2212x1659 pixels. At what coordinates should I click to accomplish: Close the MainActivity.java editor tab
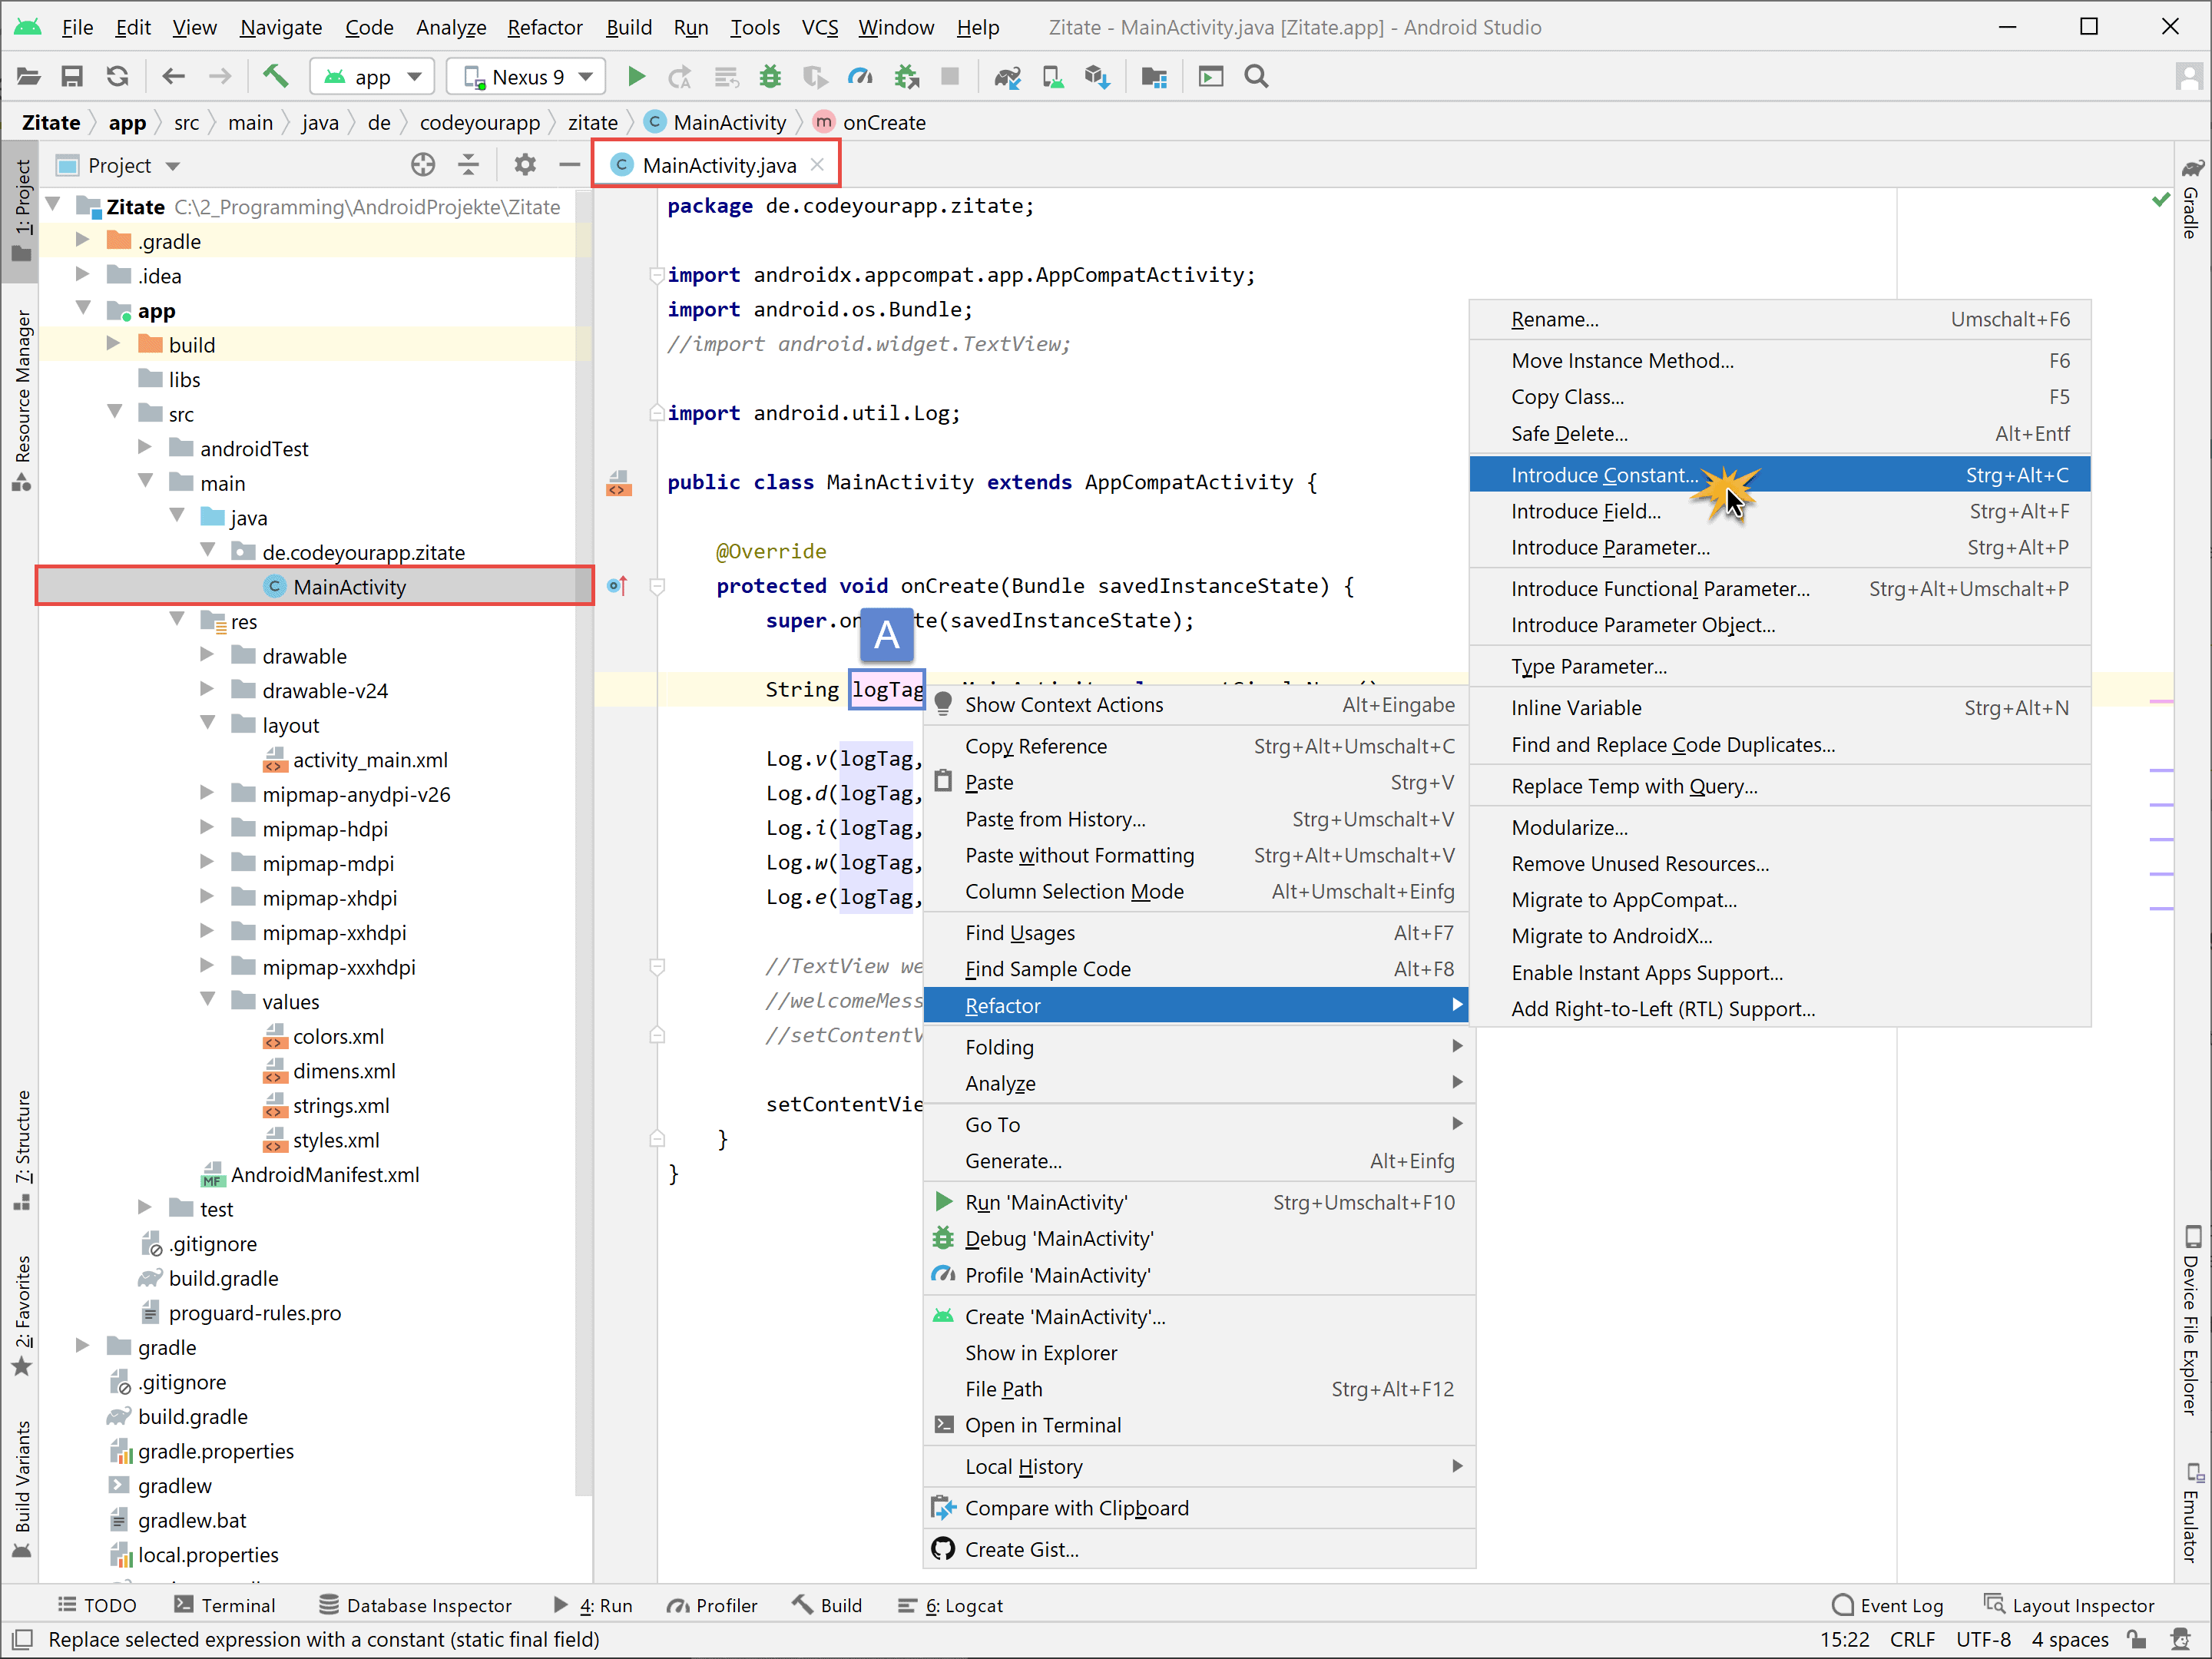(x=818, y=165)
